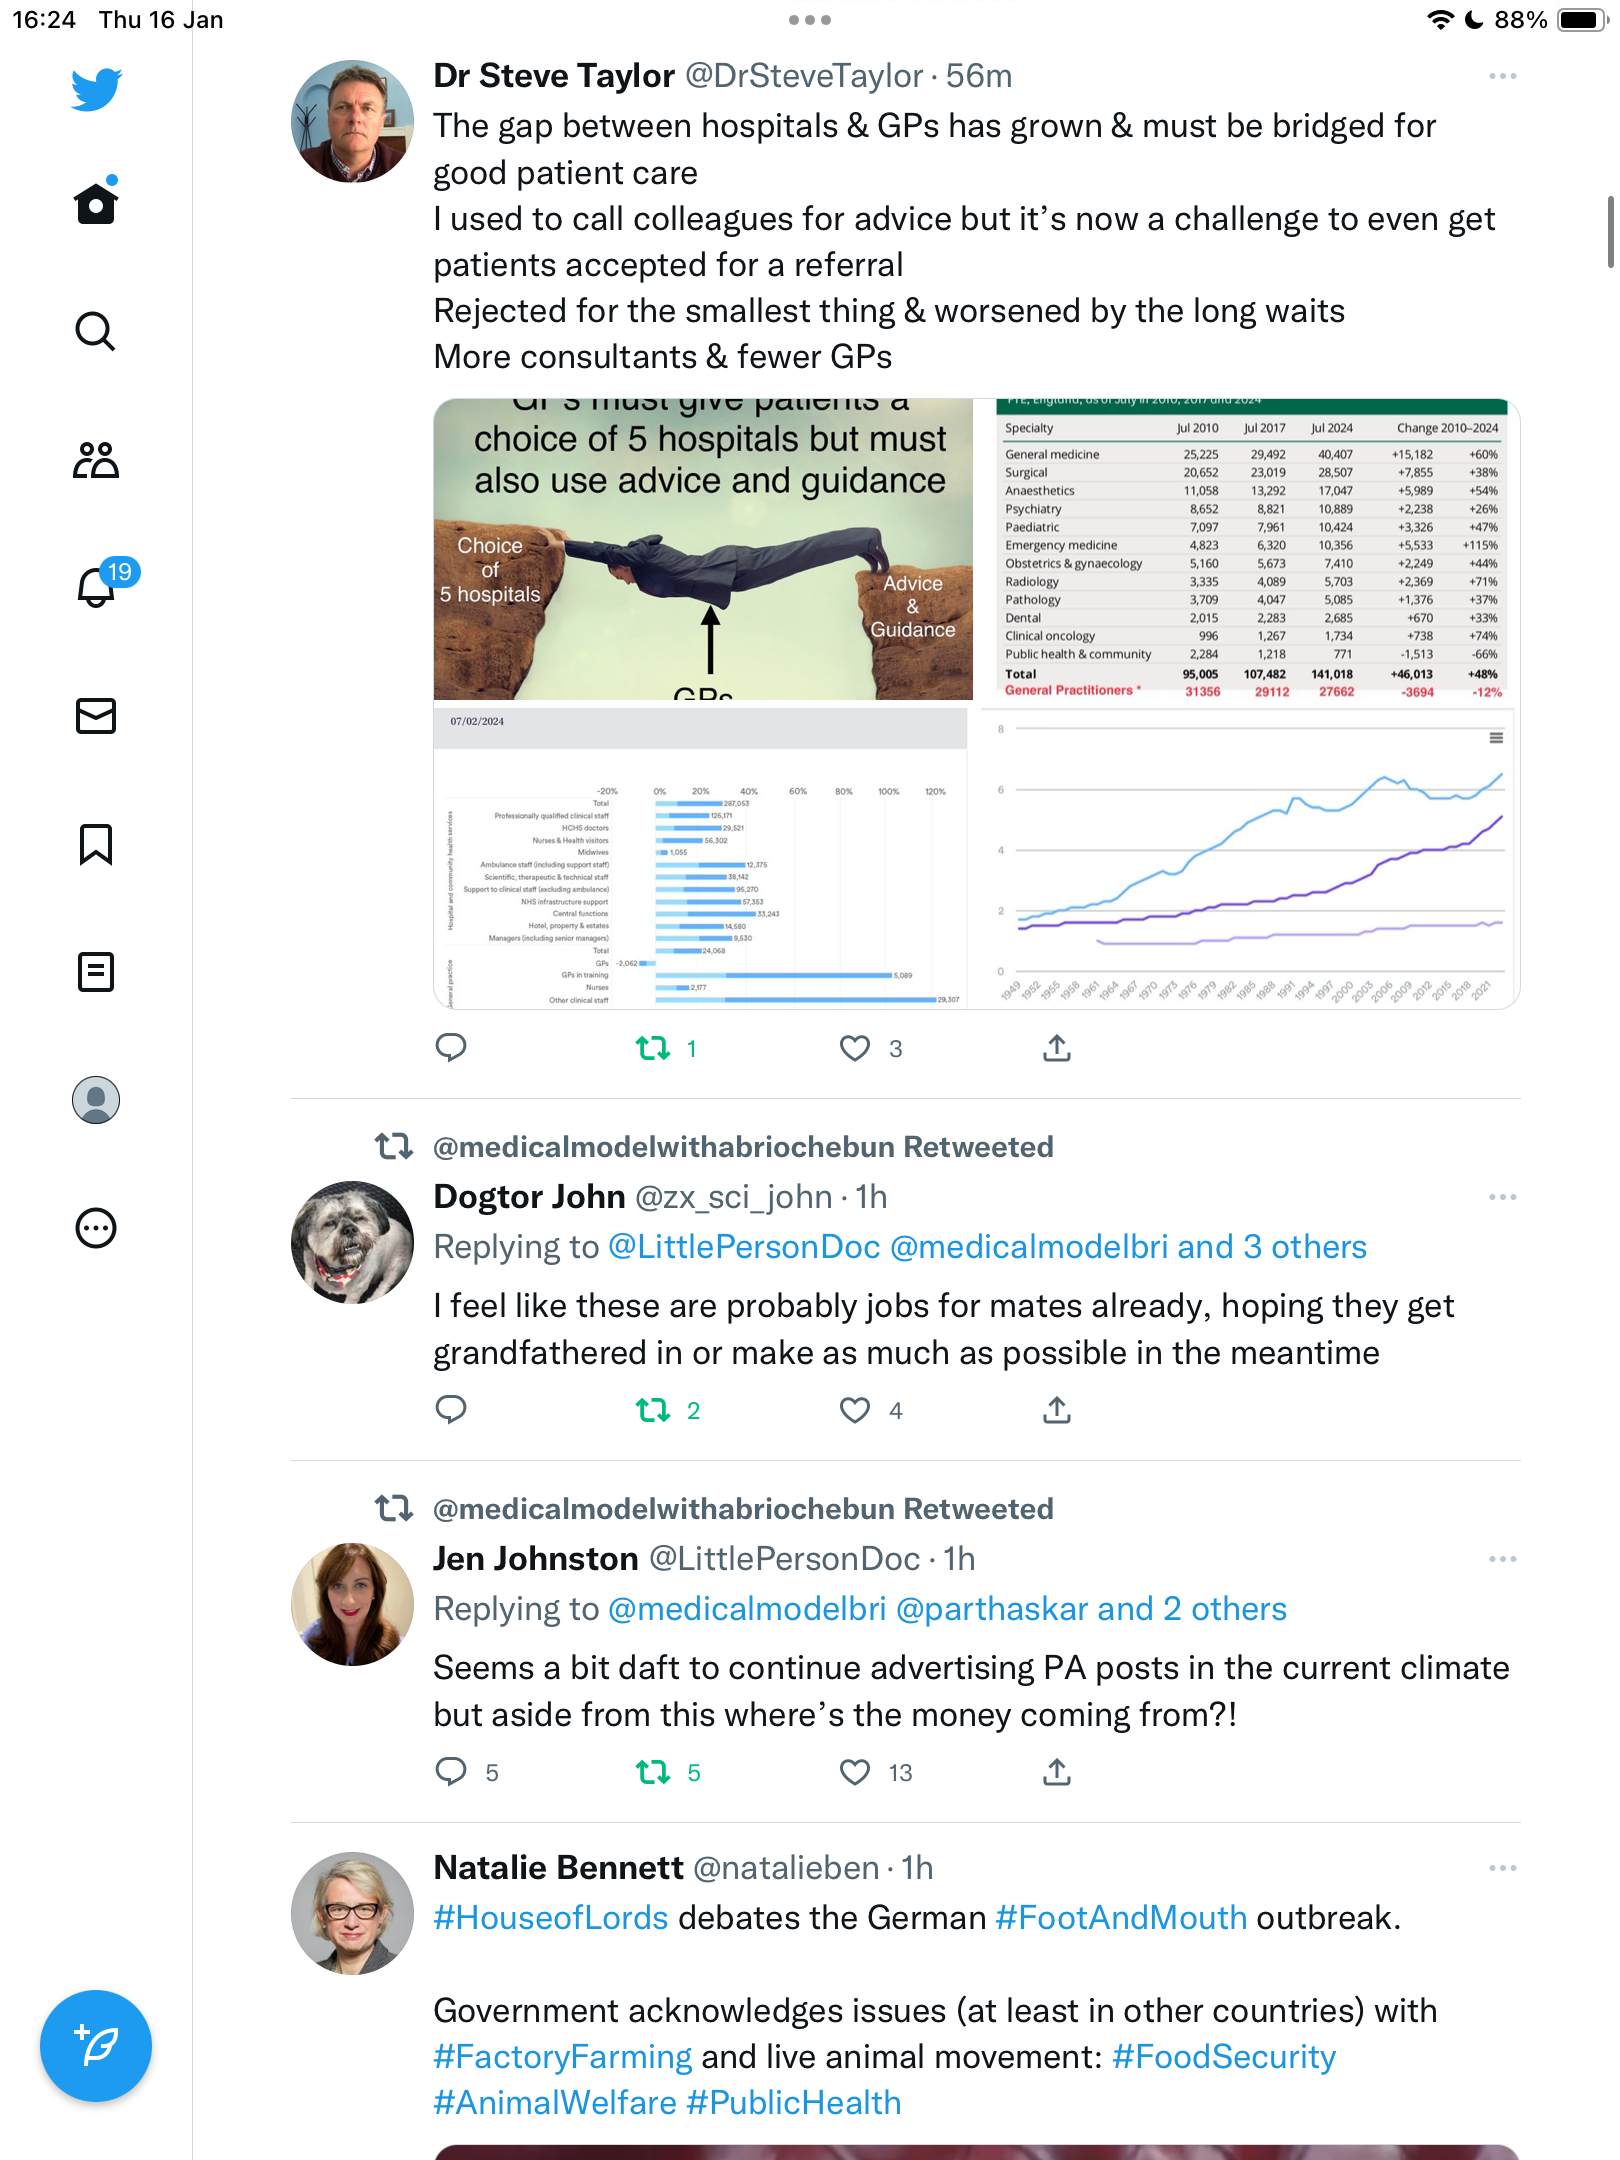Open More circle-ellipsis sidebar icon
The image size is (1620, 2160).
click(96, 1228)
